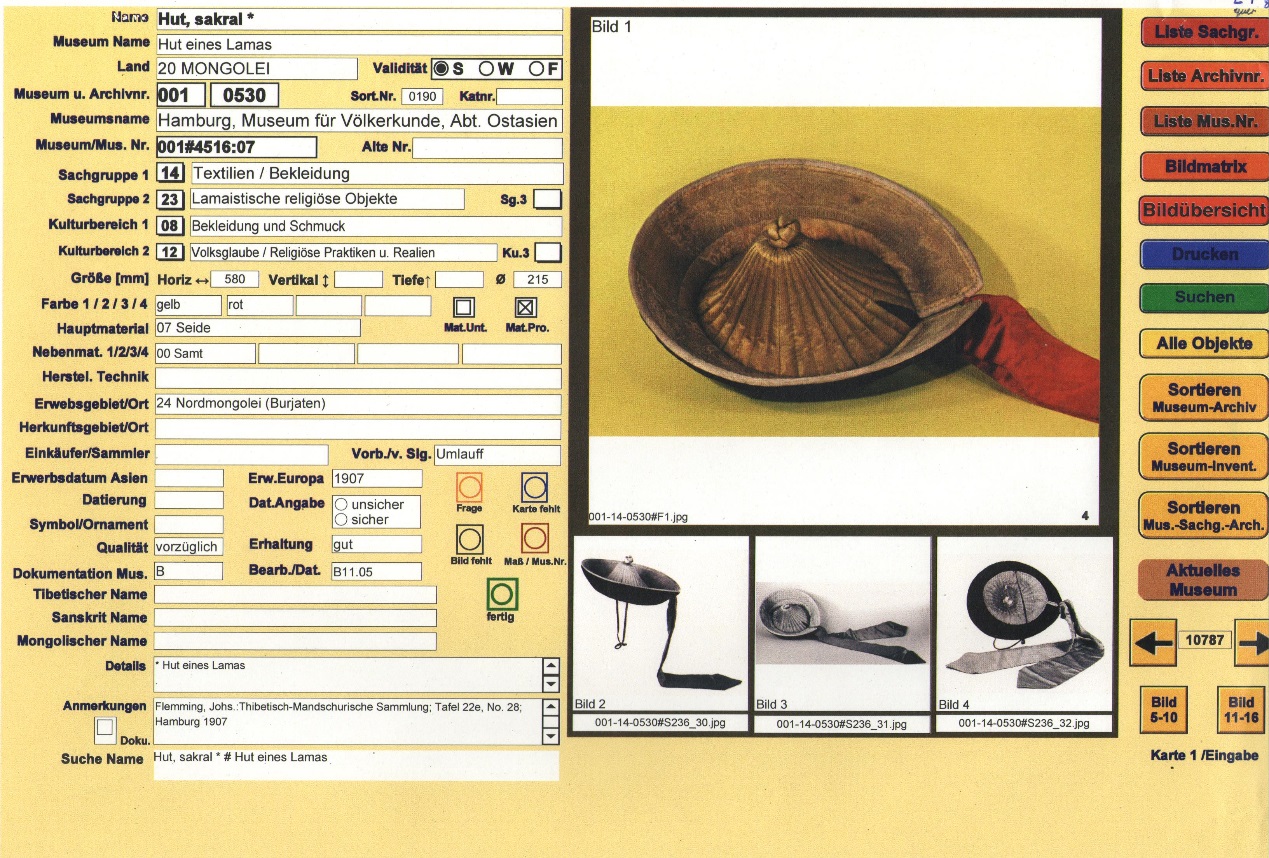This screenshot has width=1269, height=858.
Task: Click the red Maß / Mus.Nr. icon
Action: coord(535,540)
